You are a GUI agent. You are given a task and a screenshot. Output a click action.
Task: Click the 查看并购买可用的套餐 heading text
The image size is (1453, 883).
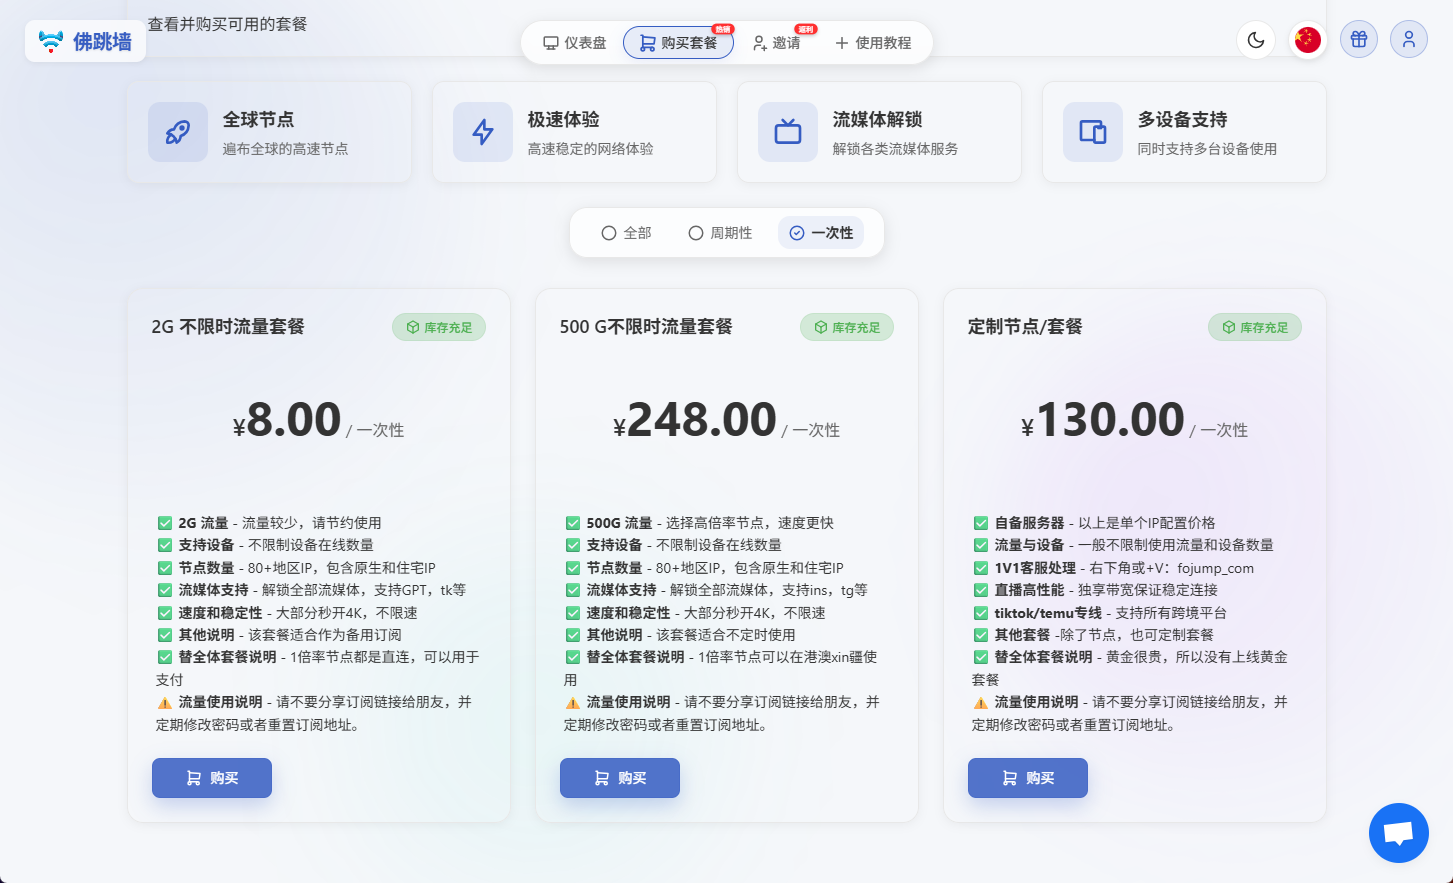coord(227,24)
